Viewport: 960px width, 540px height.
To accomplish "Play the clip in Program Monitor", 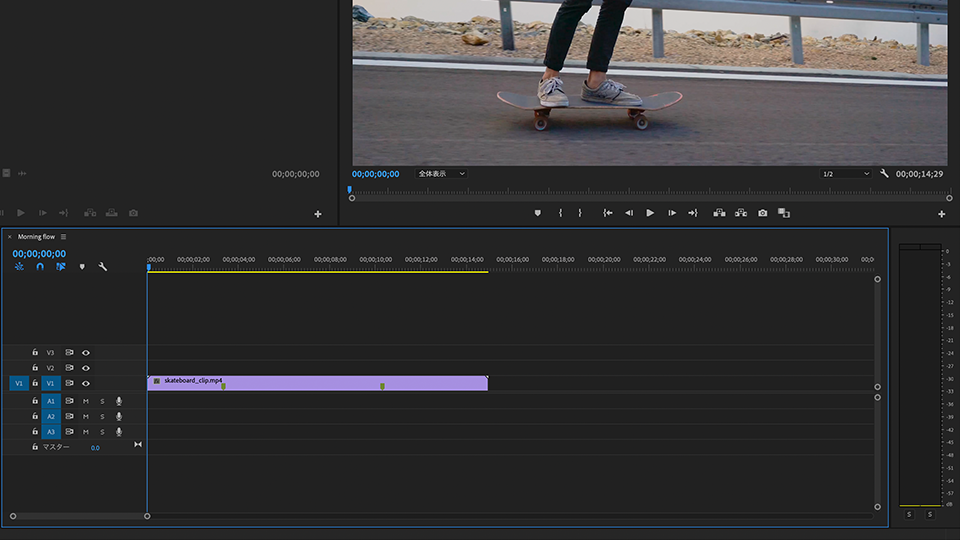I will coord(650,213).
